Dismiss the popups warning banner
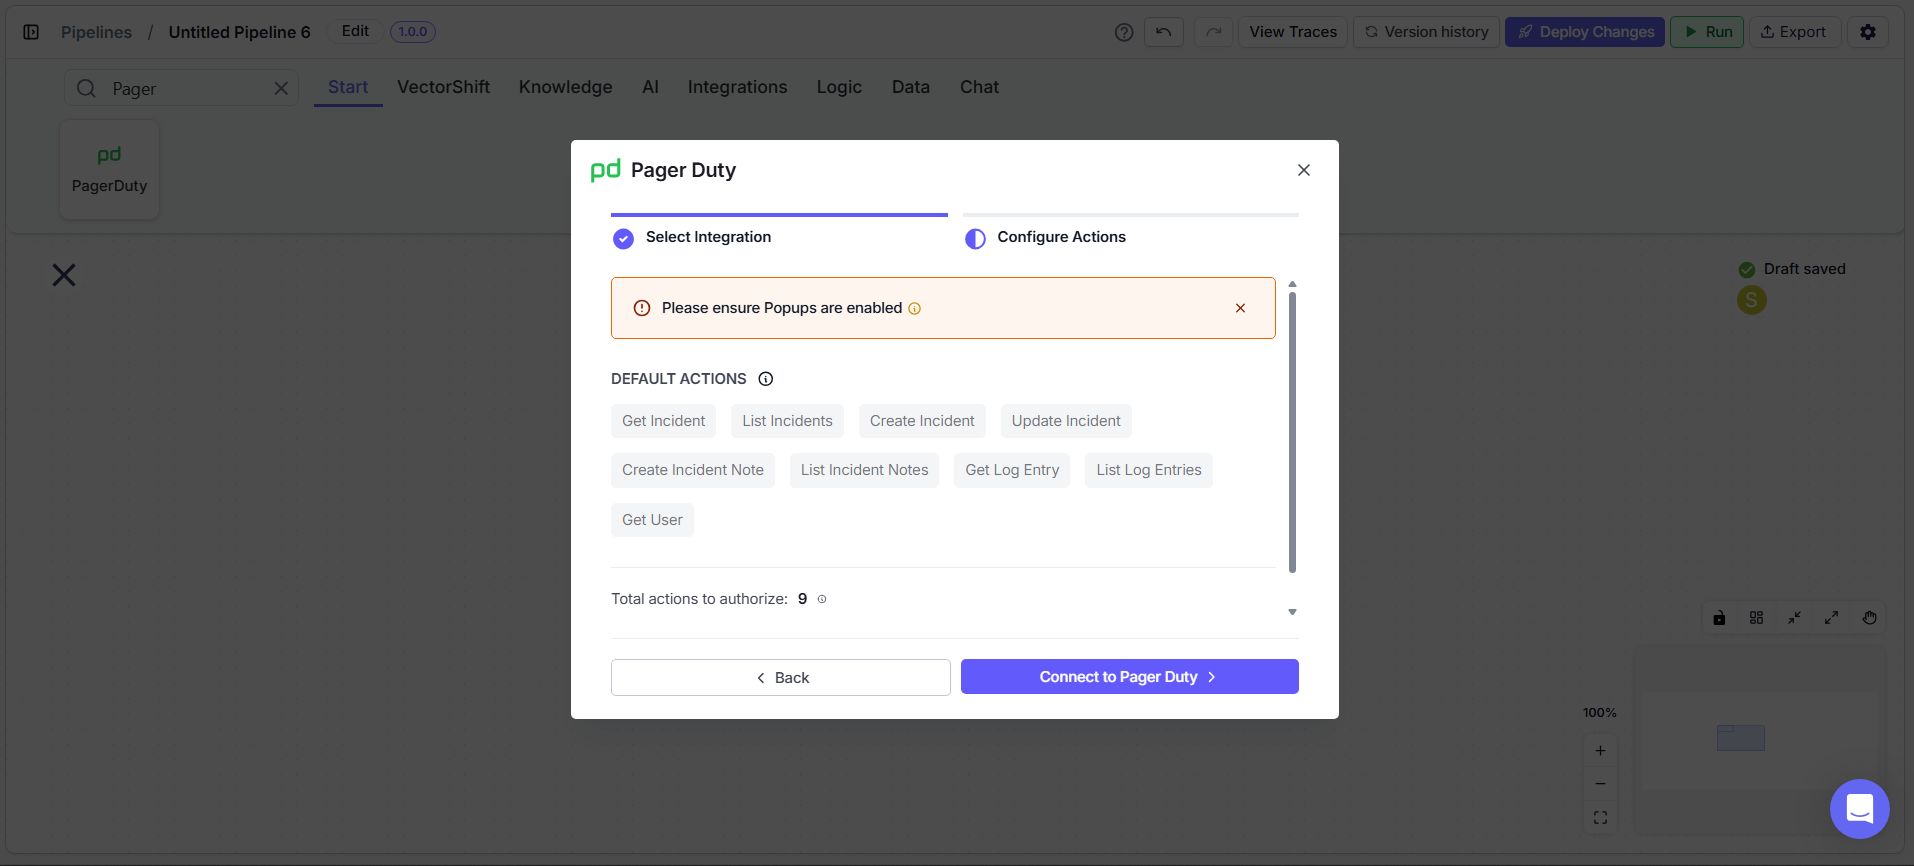 (x=1240, y=308)
